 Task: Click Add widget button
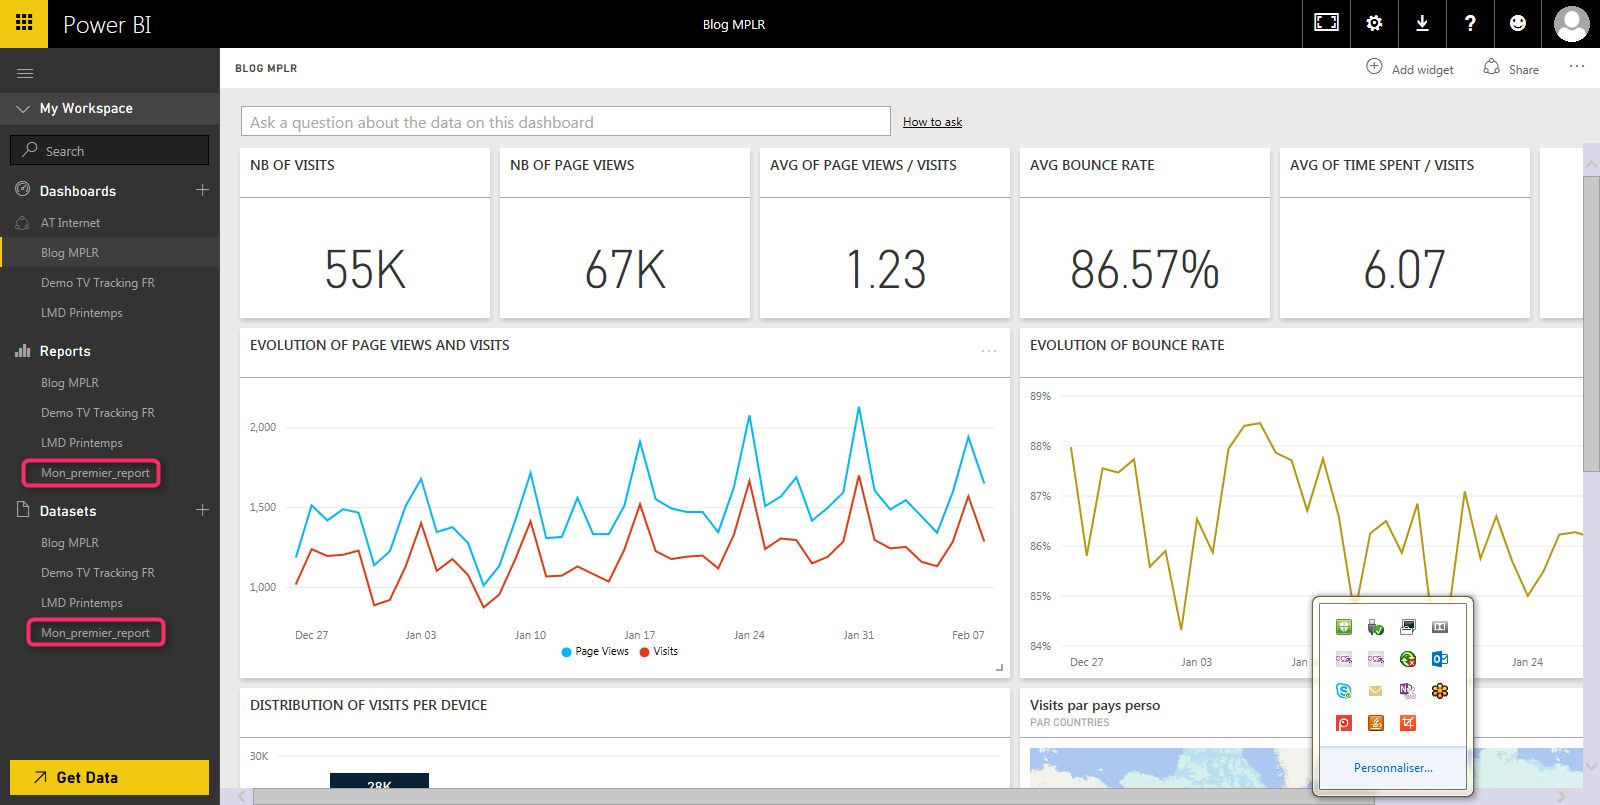click(x=1410, y=69)
